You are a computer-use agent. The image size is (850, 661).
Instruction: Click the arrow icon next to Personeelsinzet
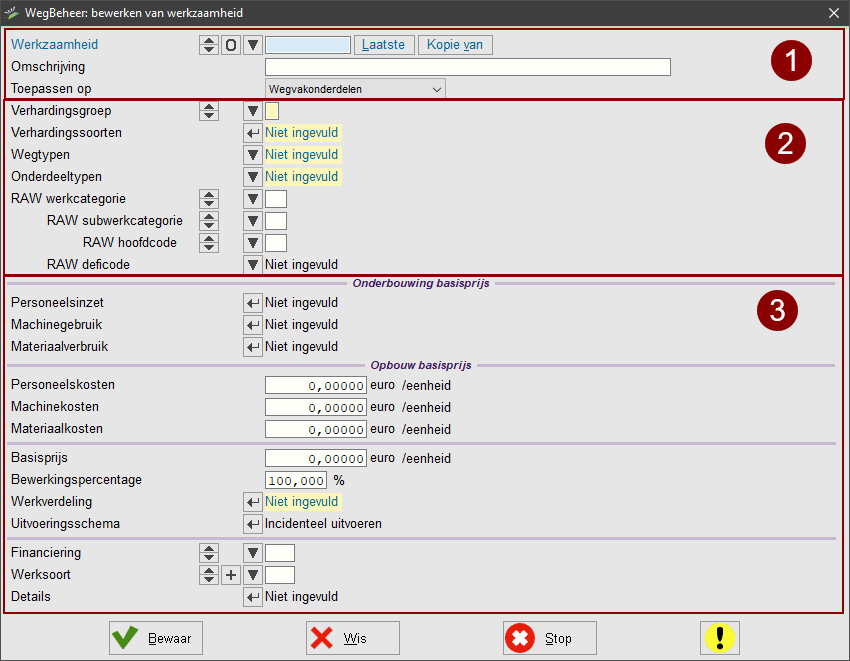pos(253,303)
